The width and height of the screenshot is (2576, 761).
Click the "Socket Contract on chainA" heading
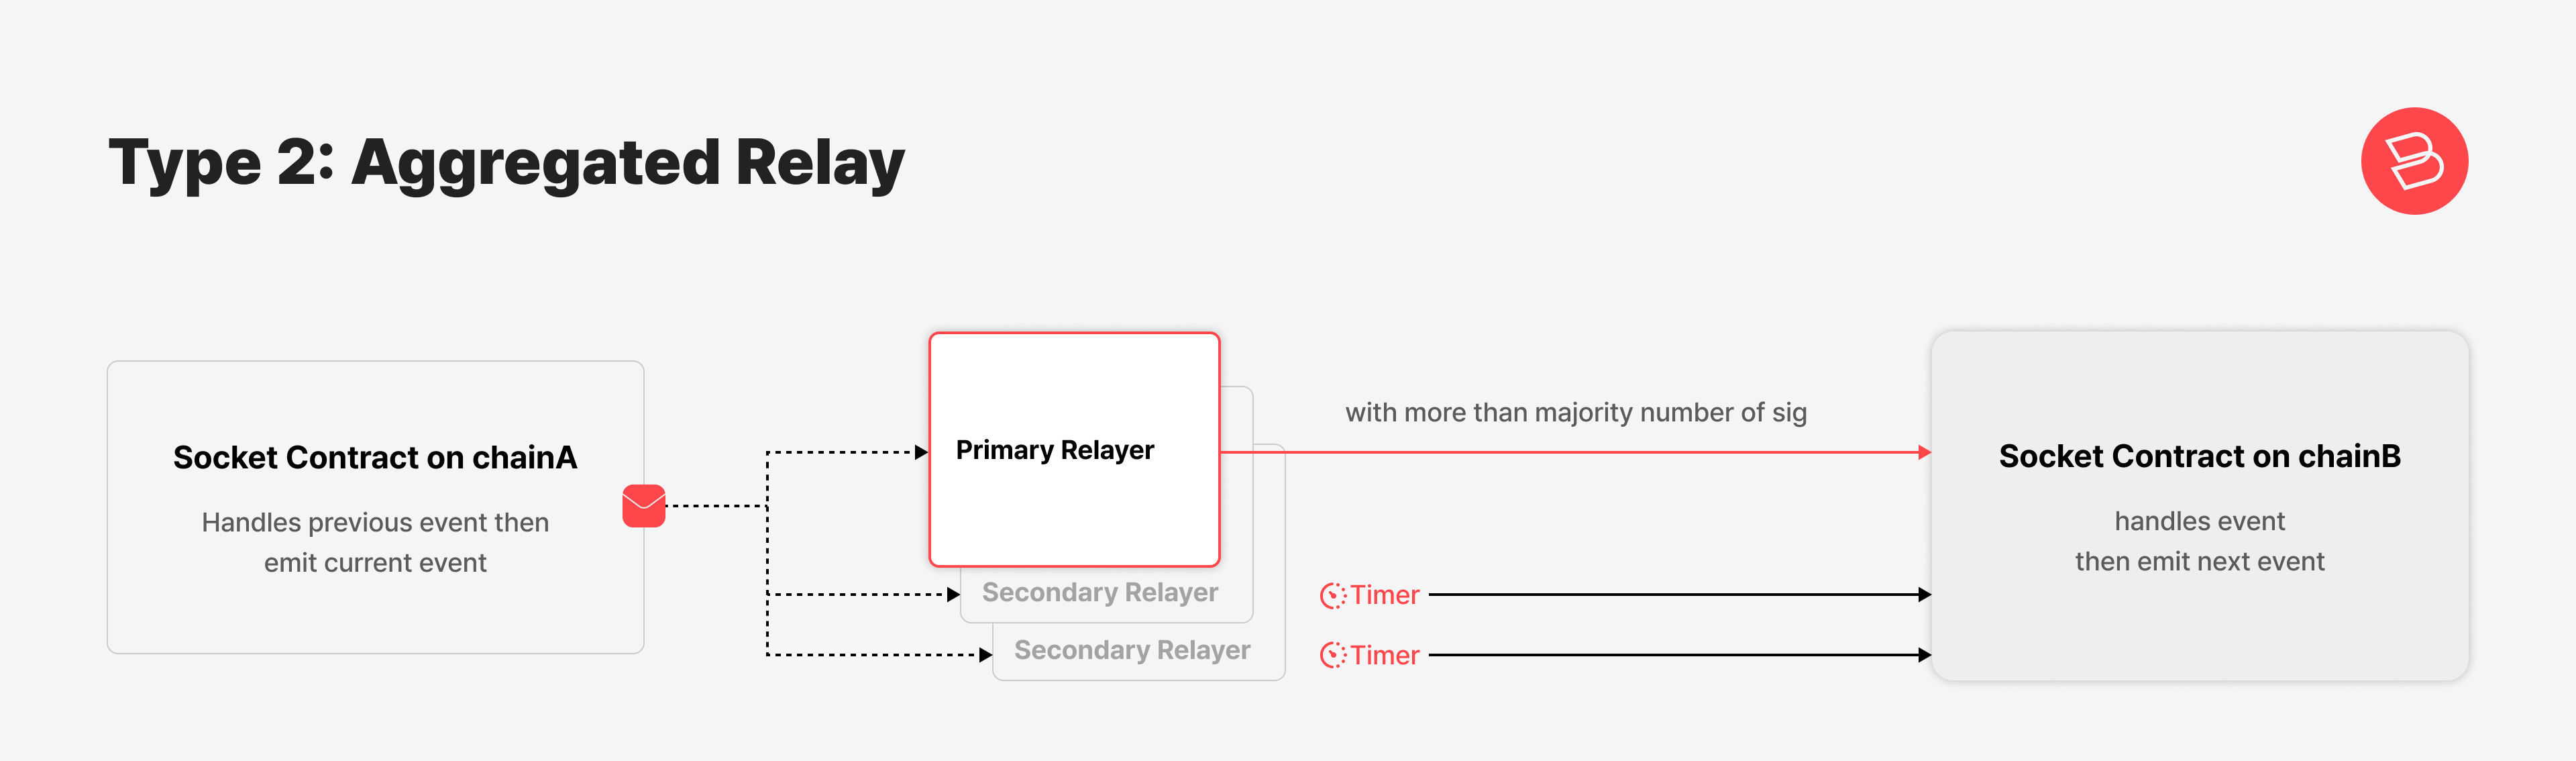click(375, 458)
